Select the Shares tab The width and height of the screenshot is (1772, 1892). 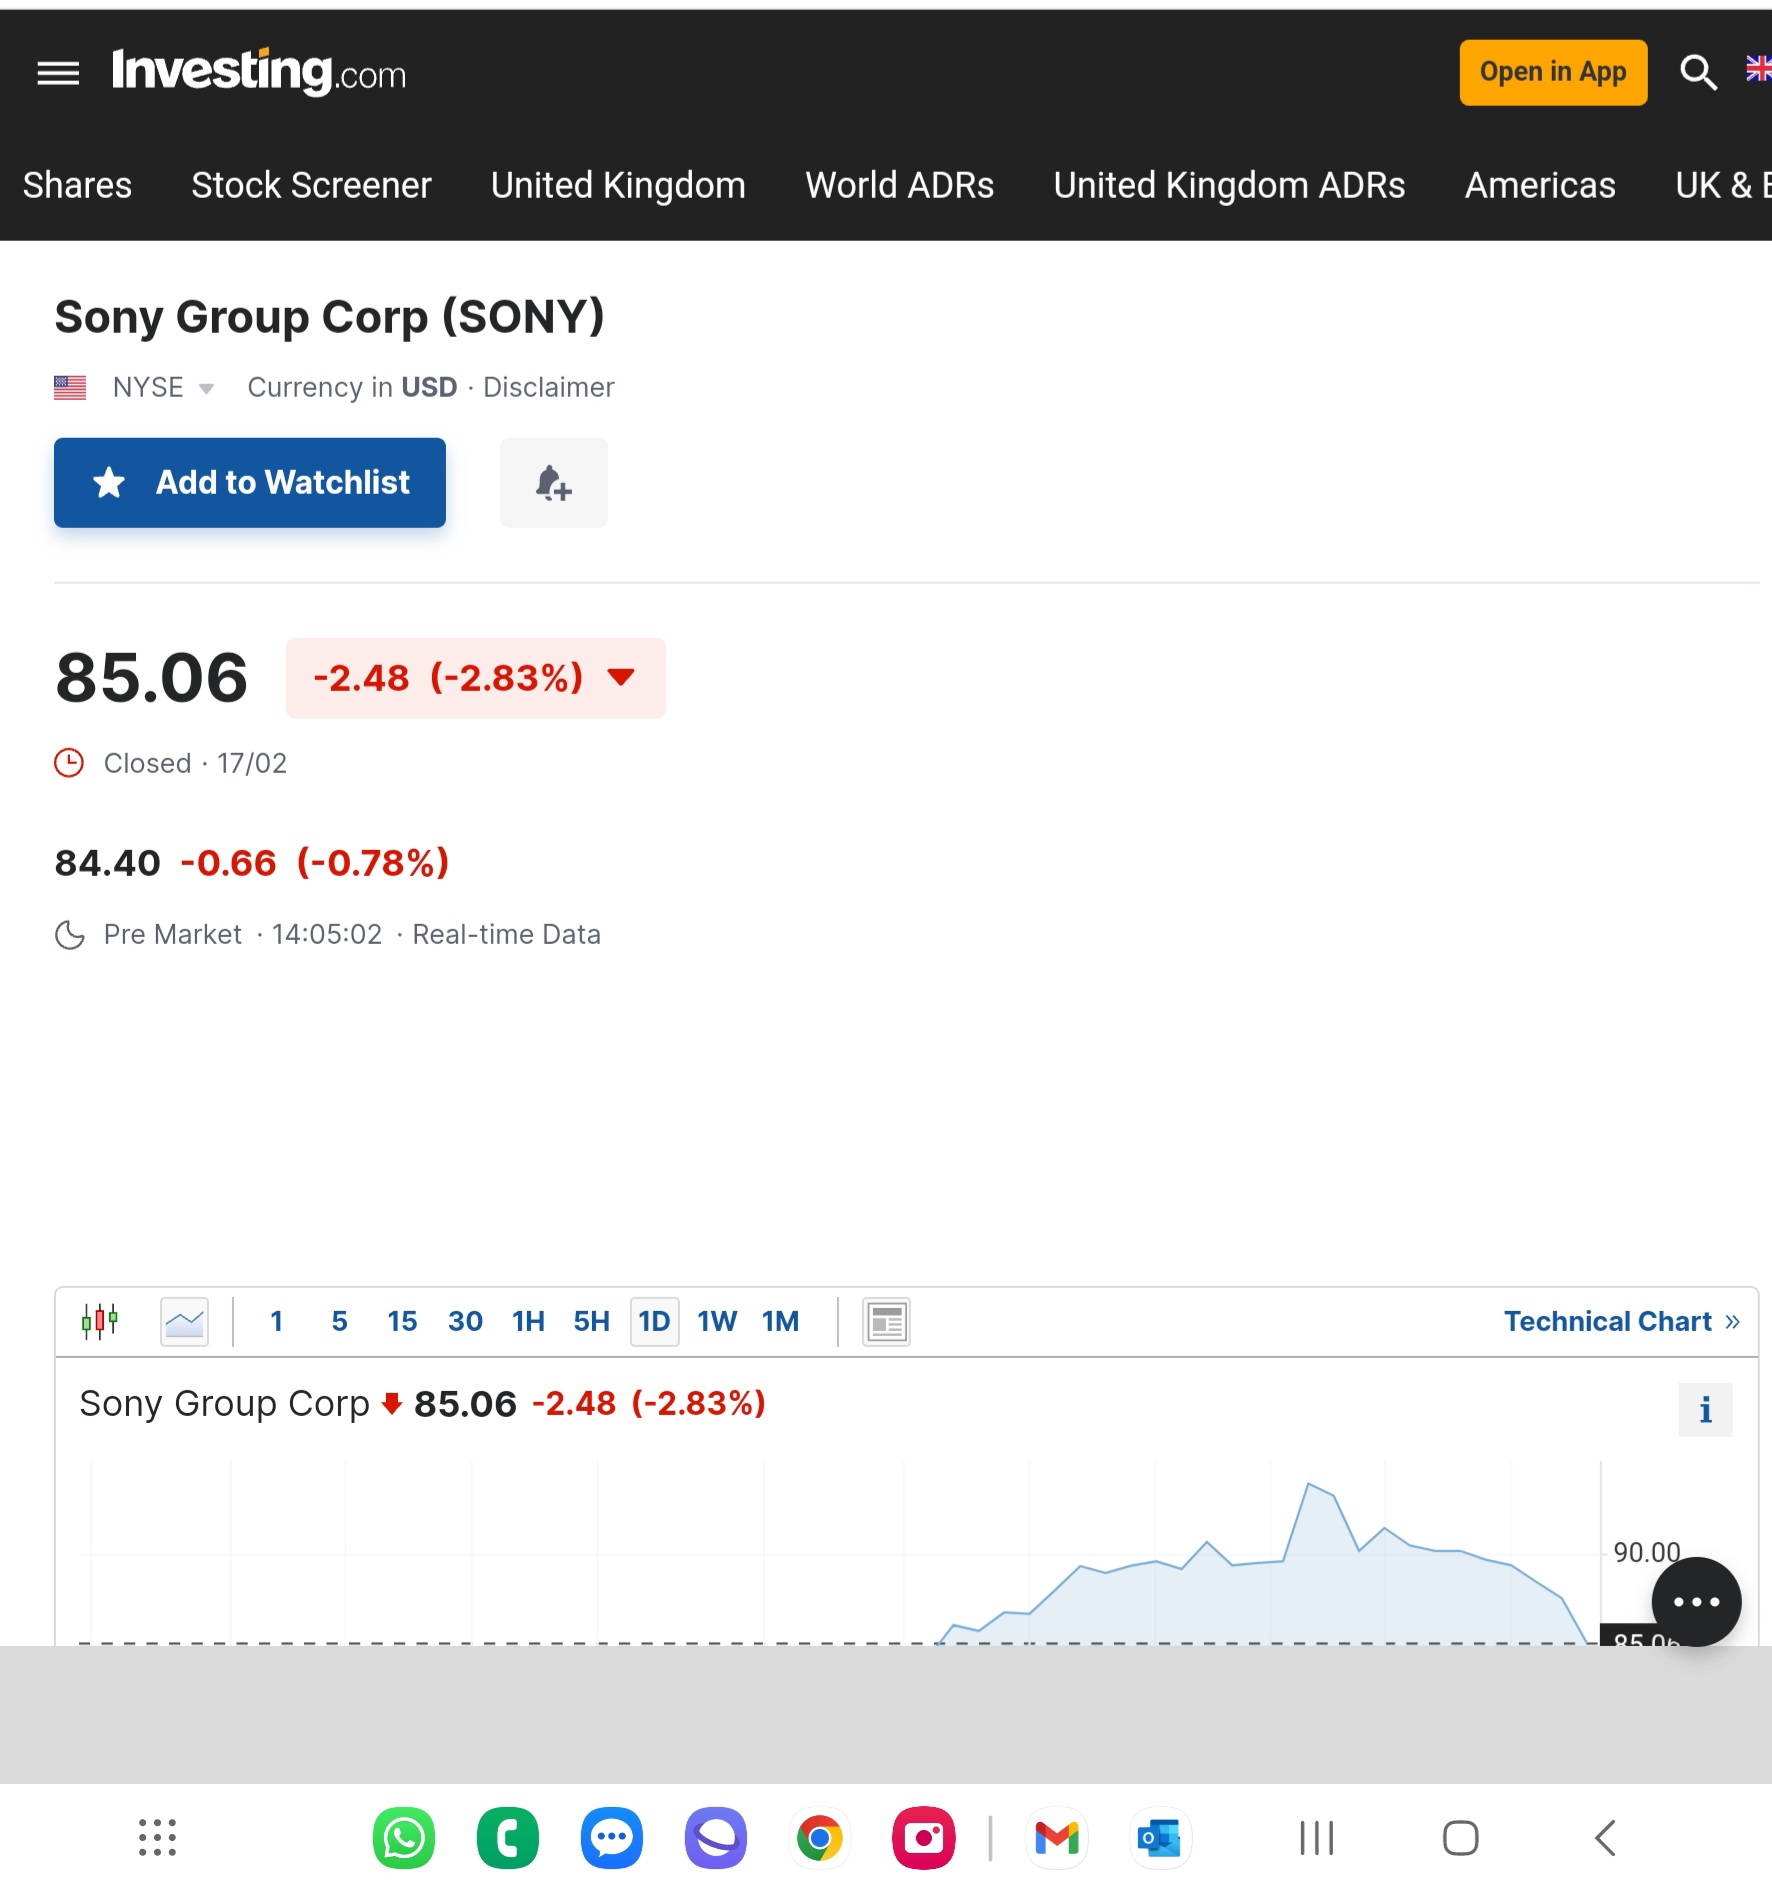(77, 185)
